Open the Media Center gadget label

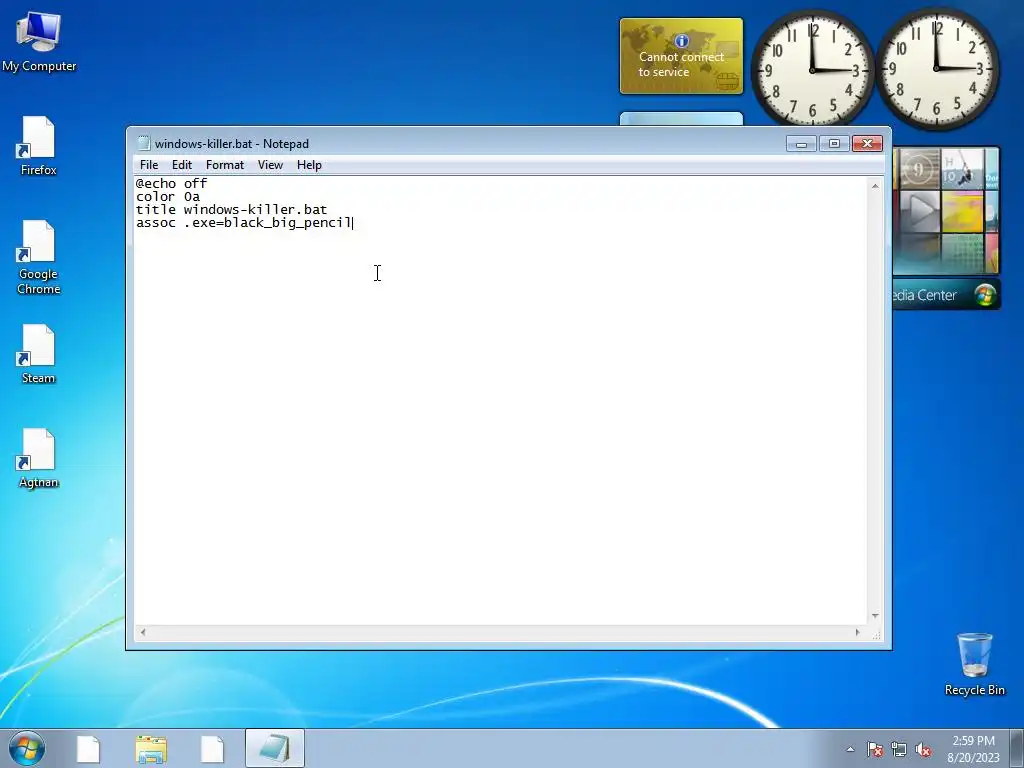pos(924,295)
